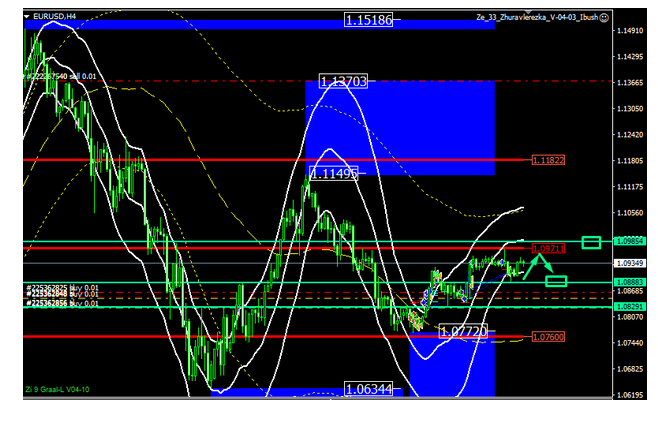This screenshot has width=658, height=423.
Task: Click the Ze_33_Zhuravlerezka expert advisor name
Action: (x=537, y=17)
